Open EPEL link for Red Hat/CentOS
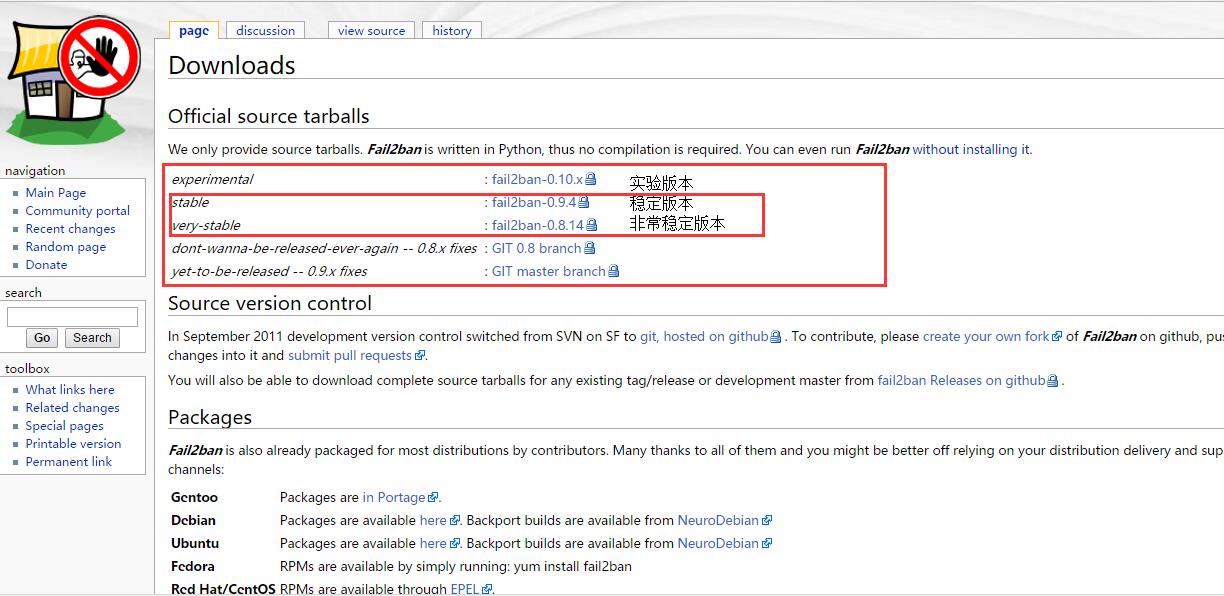Image resolution: width=1224 pixels, height=596 pixels. (465, 589)
